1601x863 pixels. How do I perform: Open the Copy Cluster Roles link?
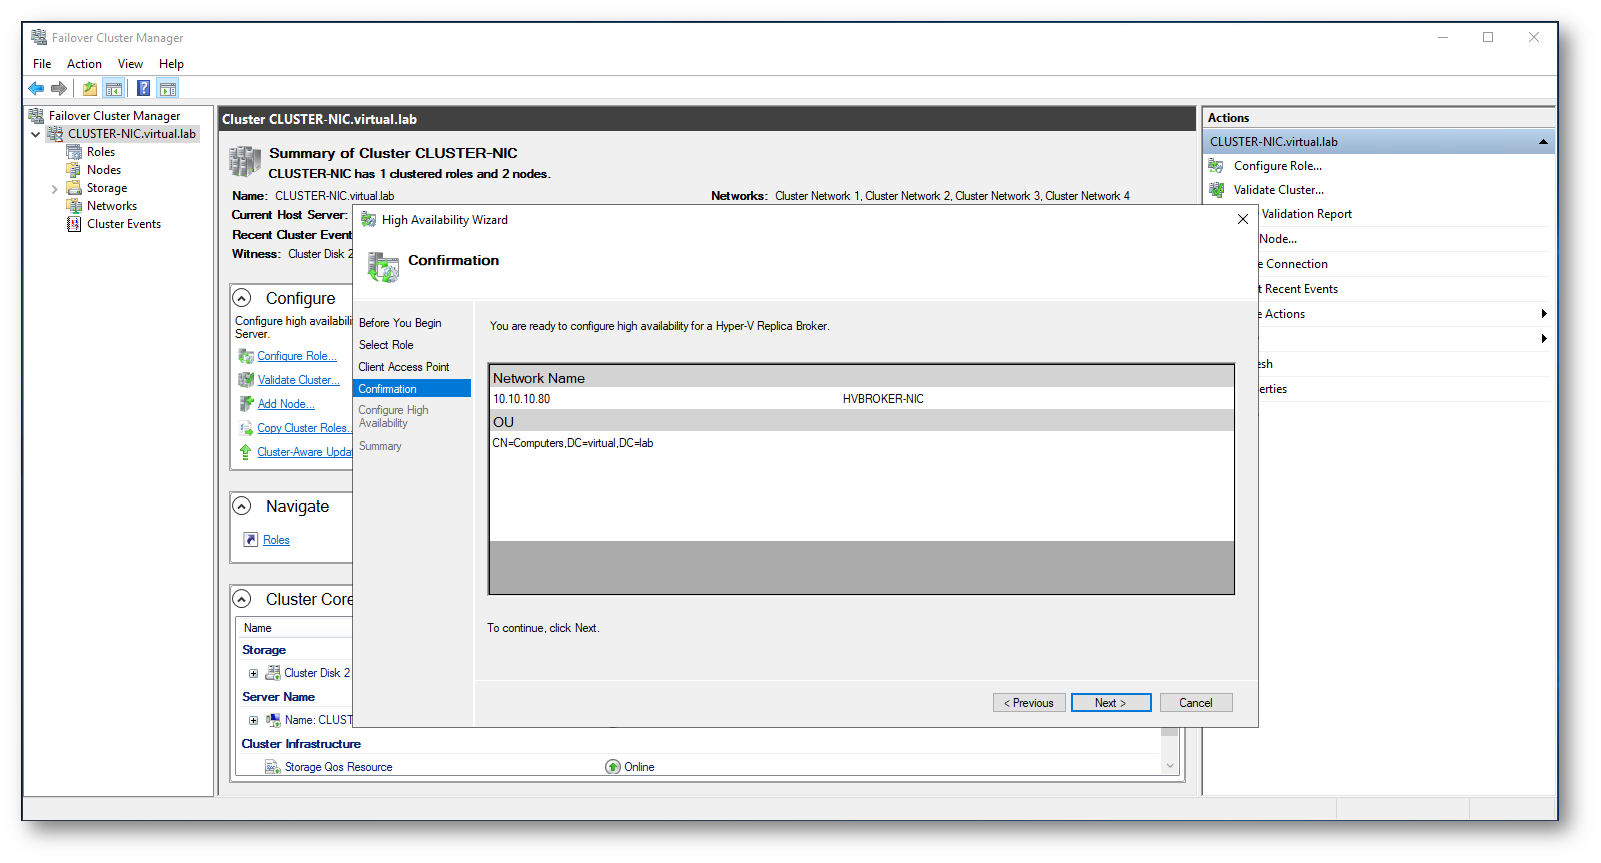(304, 428)
